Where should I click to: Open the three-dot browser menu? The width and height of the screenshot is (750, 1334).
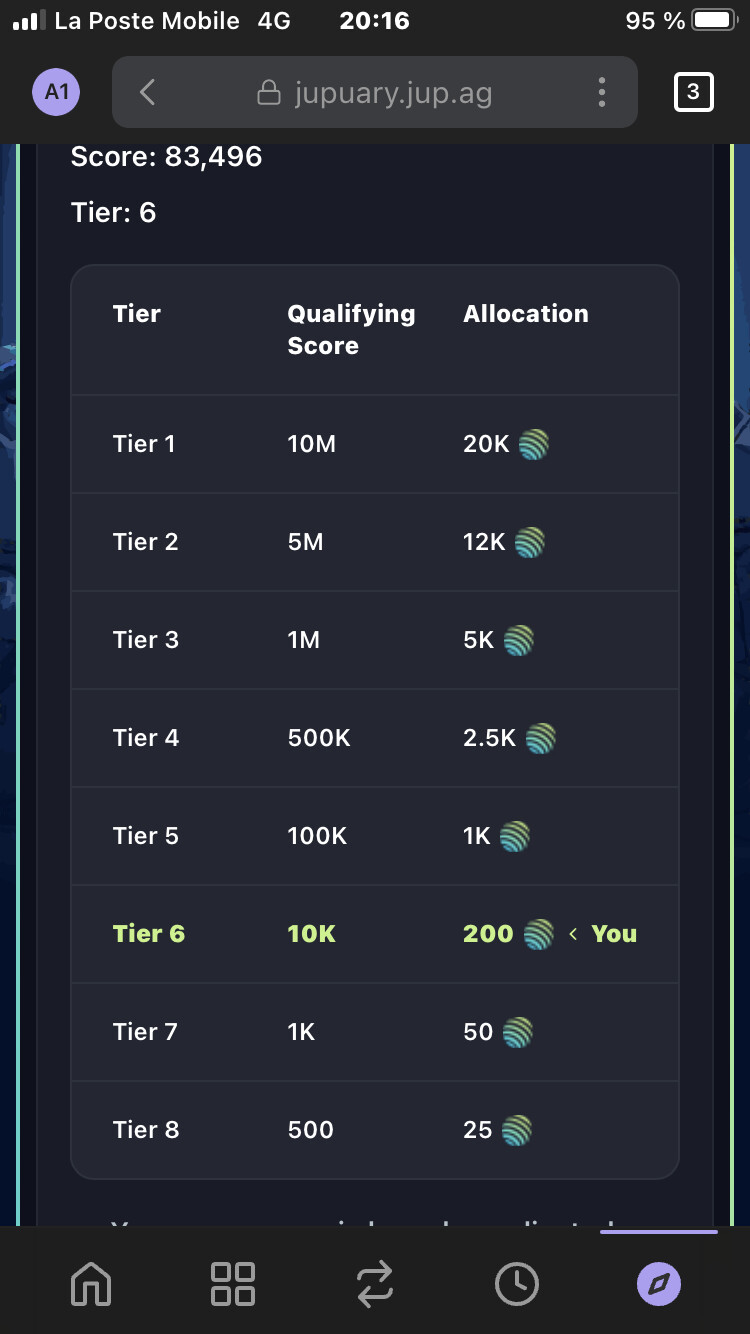pos(601,92)
